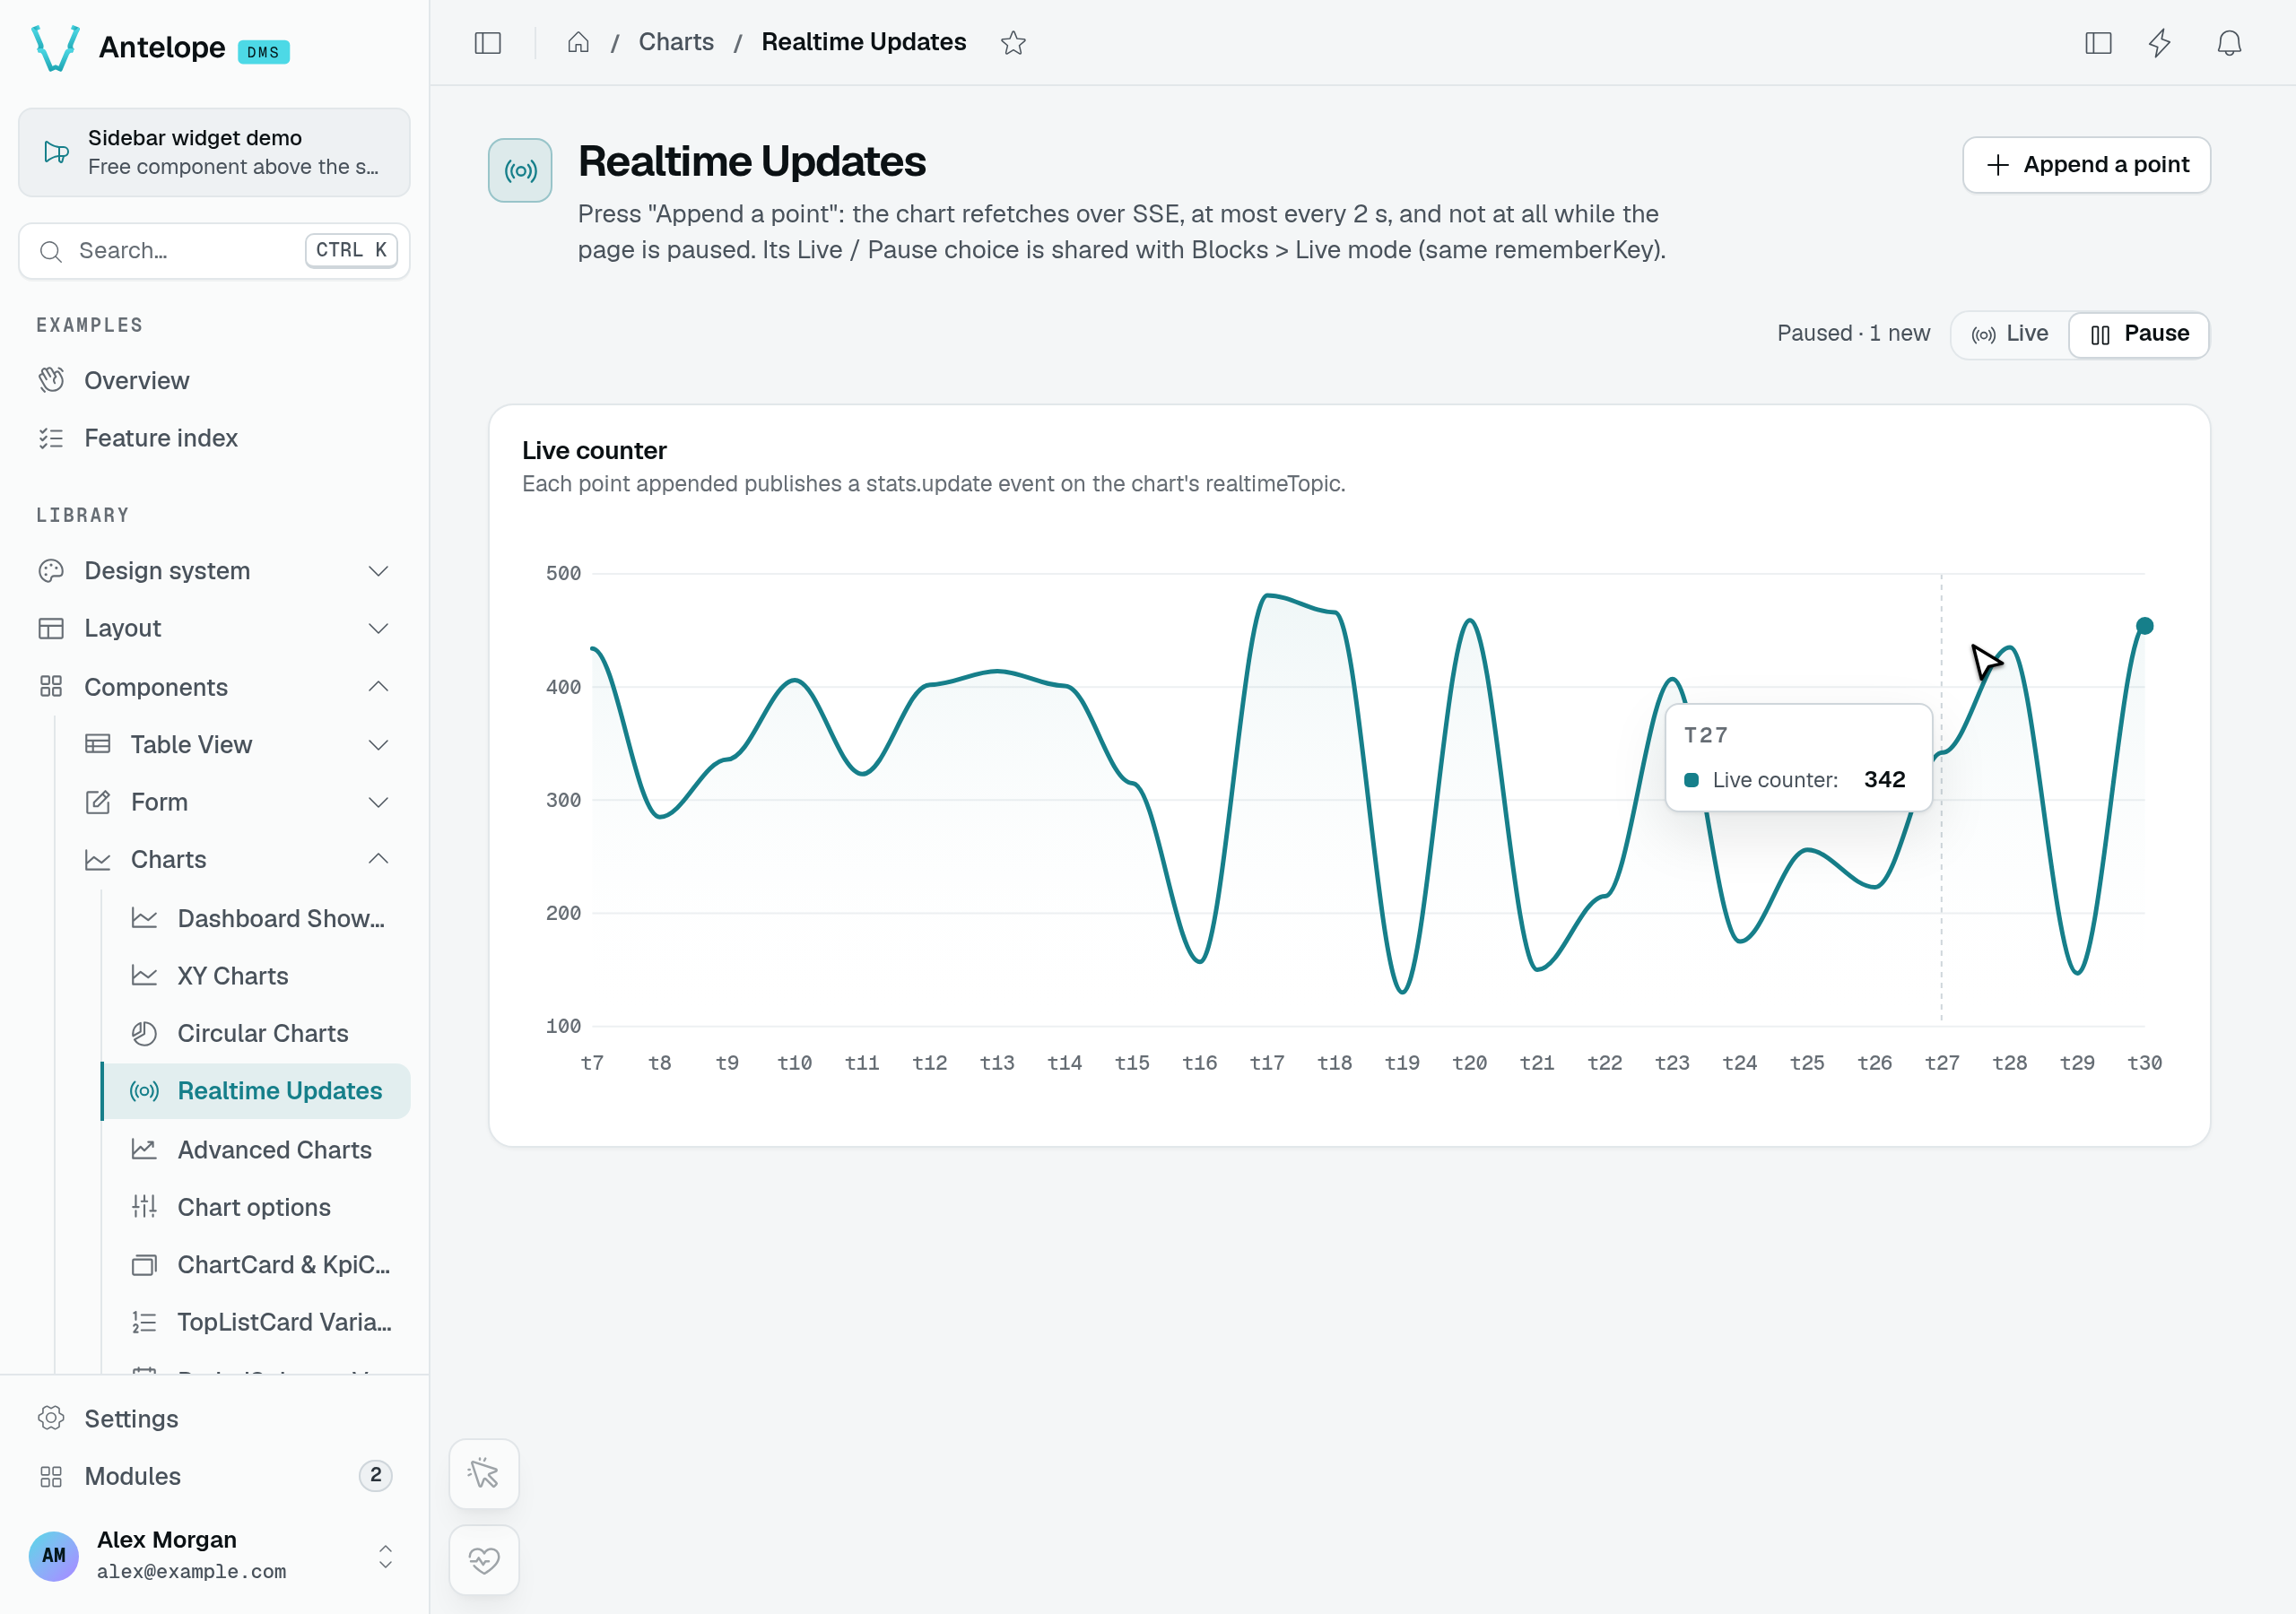Expand the Table View submenu
The width and height of the screenshot is (2296, 1614).
[x=237, y=744]
